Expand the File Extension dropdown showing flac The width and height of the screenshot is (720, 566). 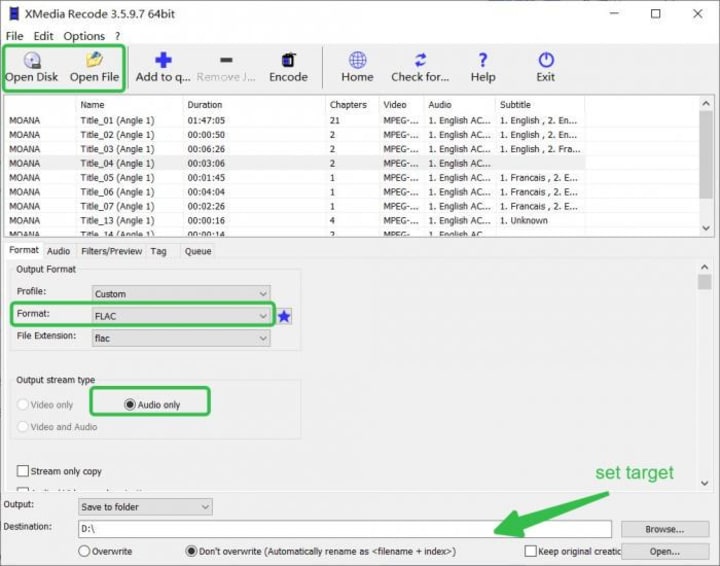[181, 338]
